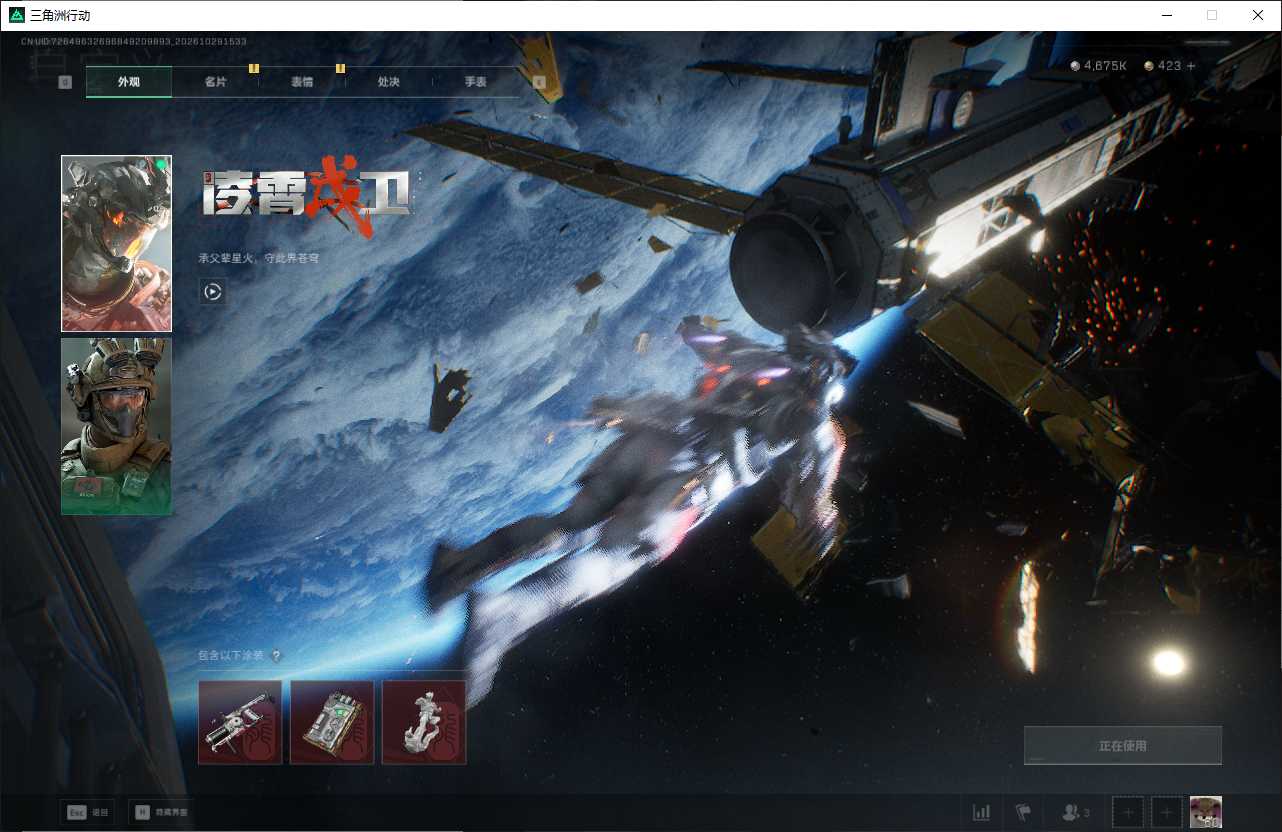Screen dimensions: 1282x832
Task: Close the 三角洲行动 window
Action: [1258, 15]
